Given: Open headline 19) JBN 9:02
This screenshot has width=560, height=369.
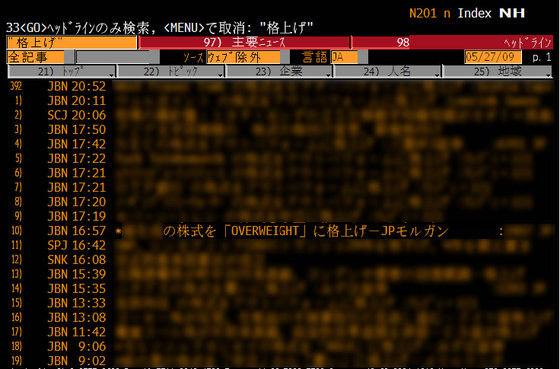Looking at the screenshot, I should click(x=280, y=361).
